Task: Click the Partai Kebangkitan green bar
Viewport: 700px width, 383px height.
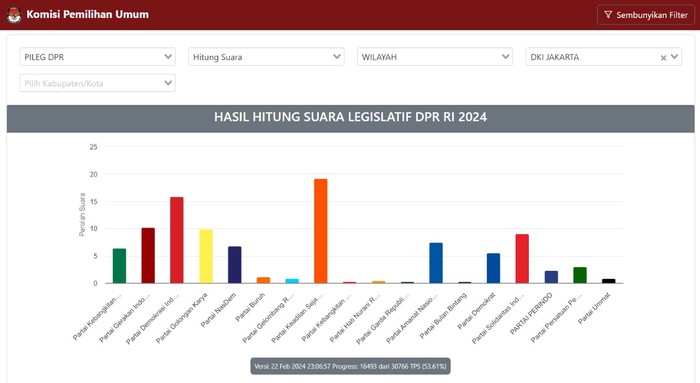Action: click(x=119, y=266)
